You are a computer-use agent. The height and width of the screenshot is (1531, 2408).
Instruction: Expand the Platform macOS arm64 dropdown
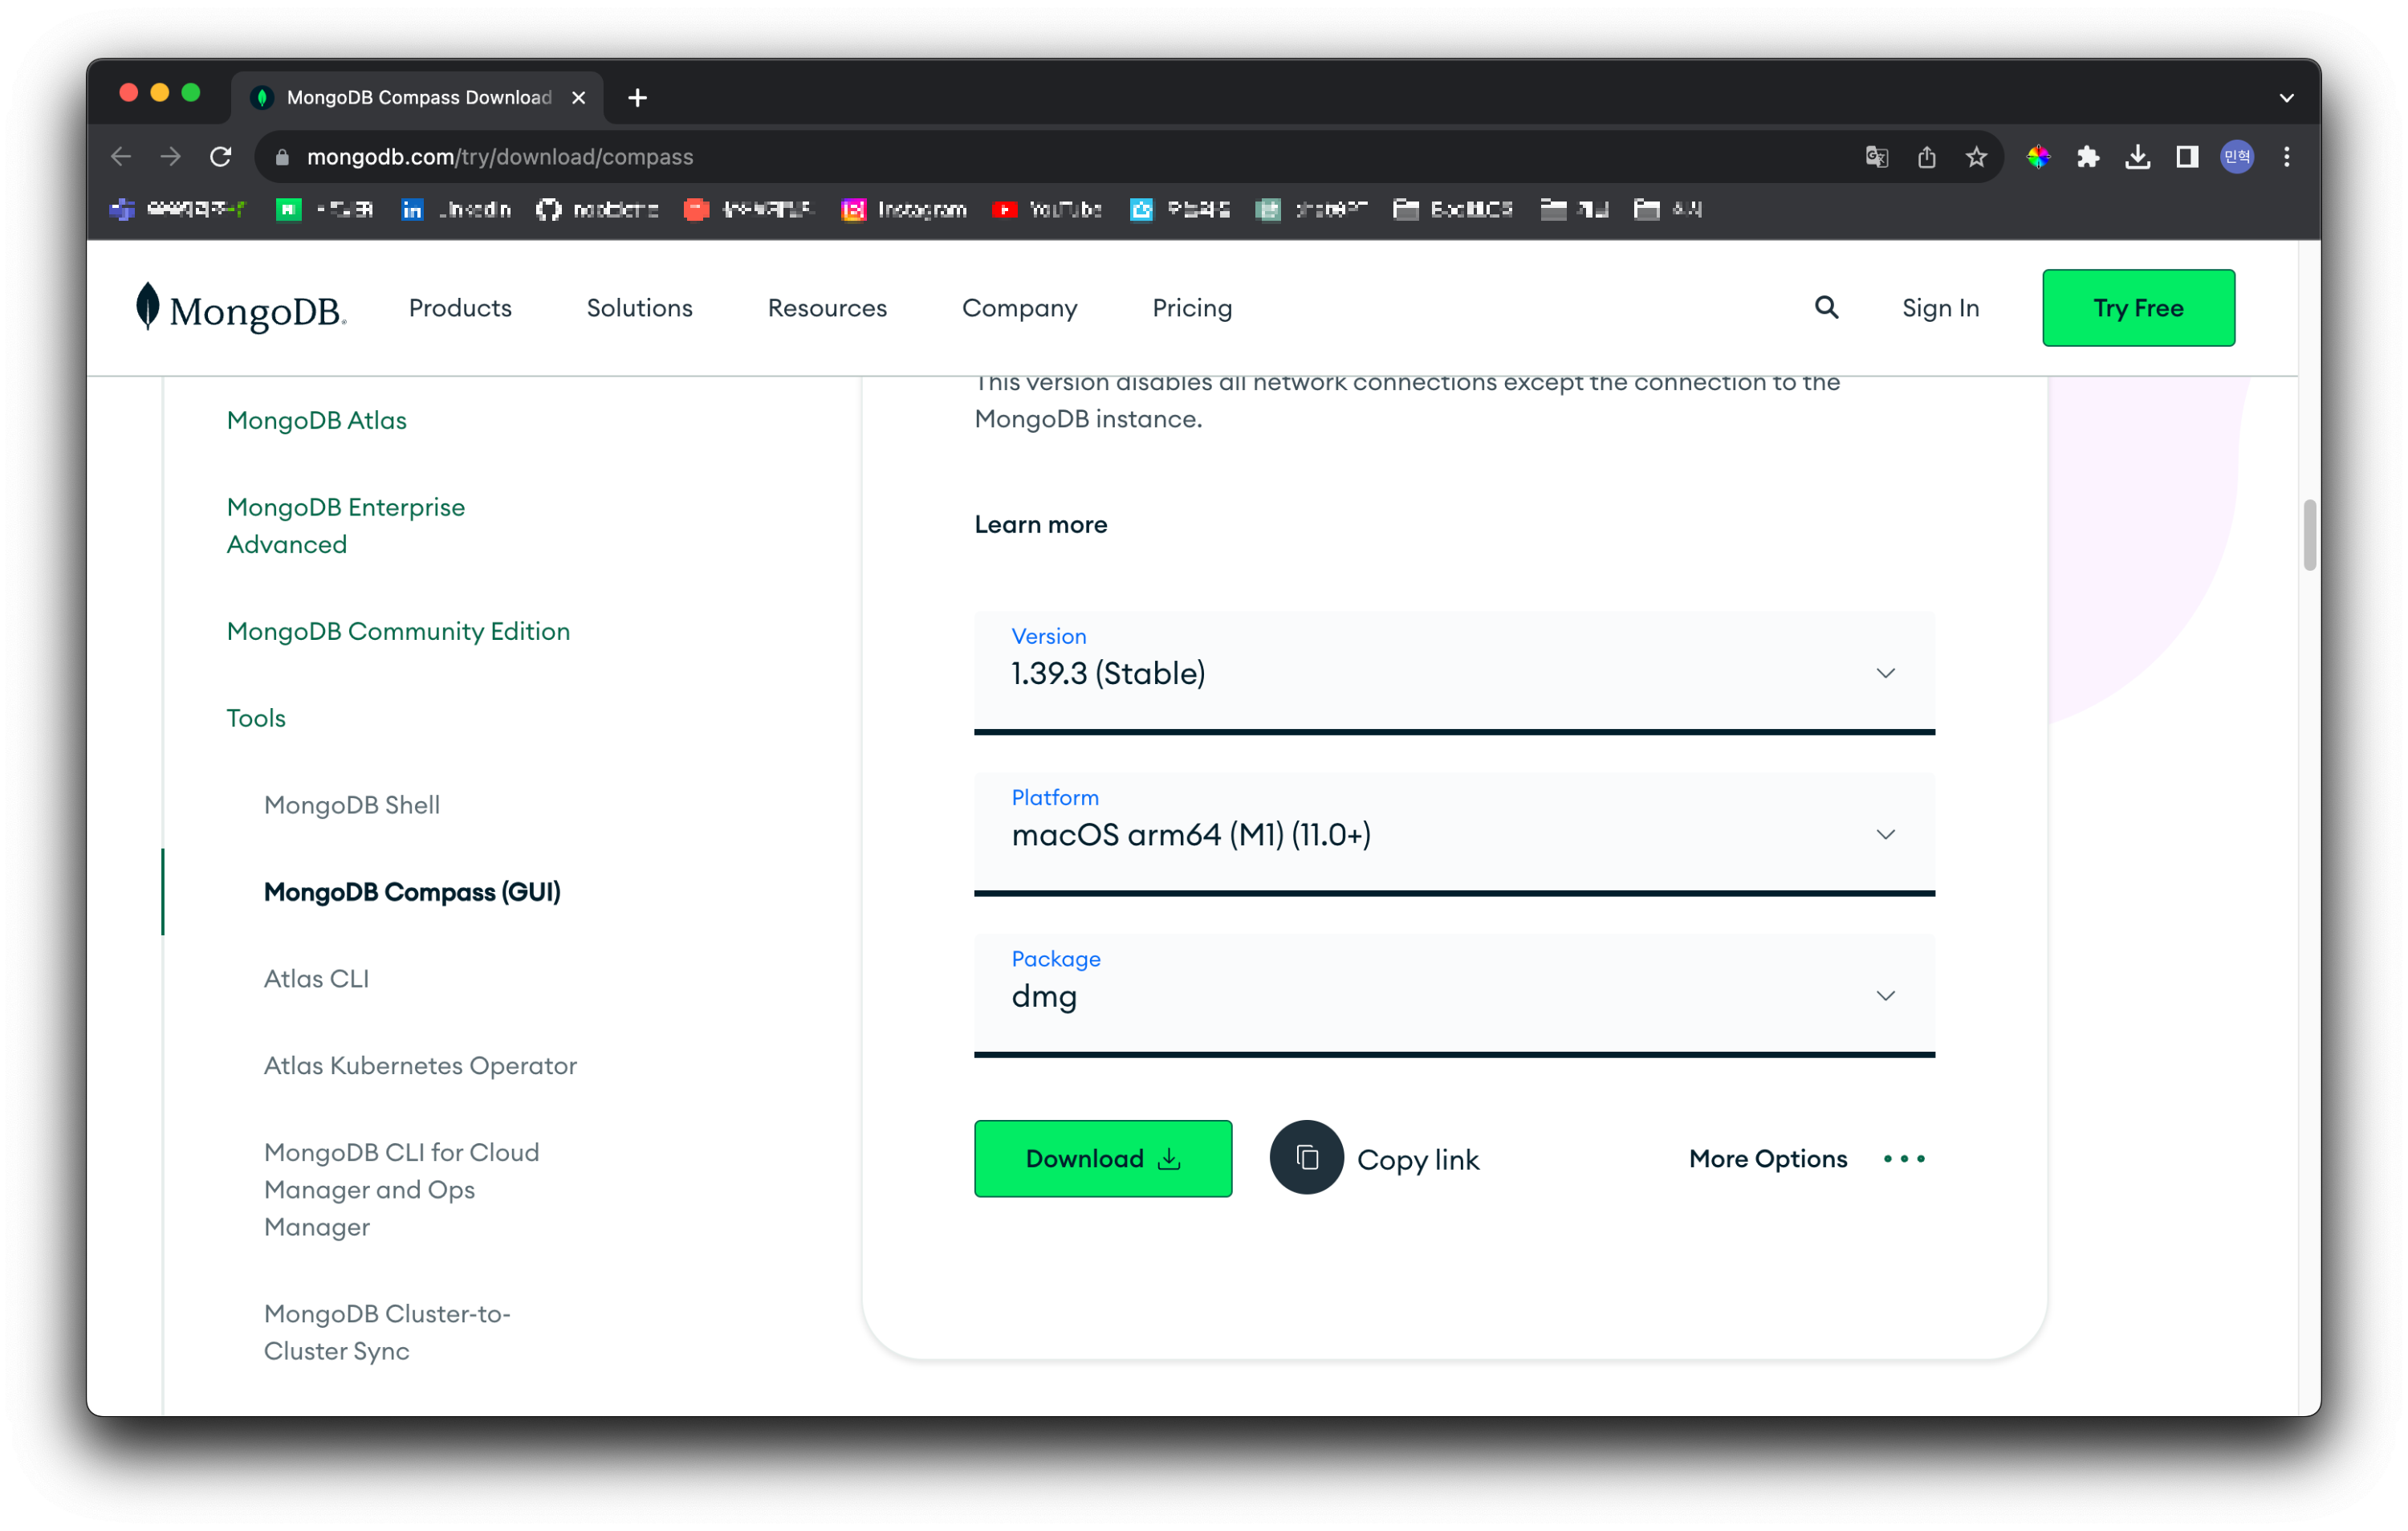pos(1454,833)
